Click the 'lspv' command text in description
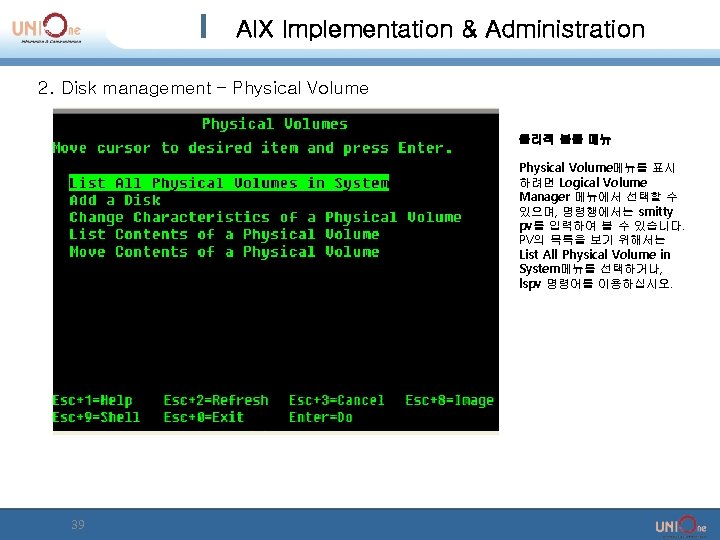This screenshot has height=540, width=720. coord(530,283)
